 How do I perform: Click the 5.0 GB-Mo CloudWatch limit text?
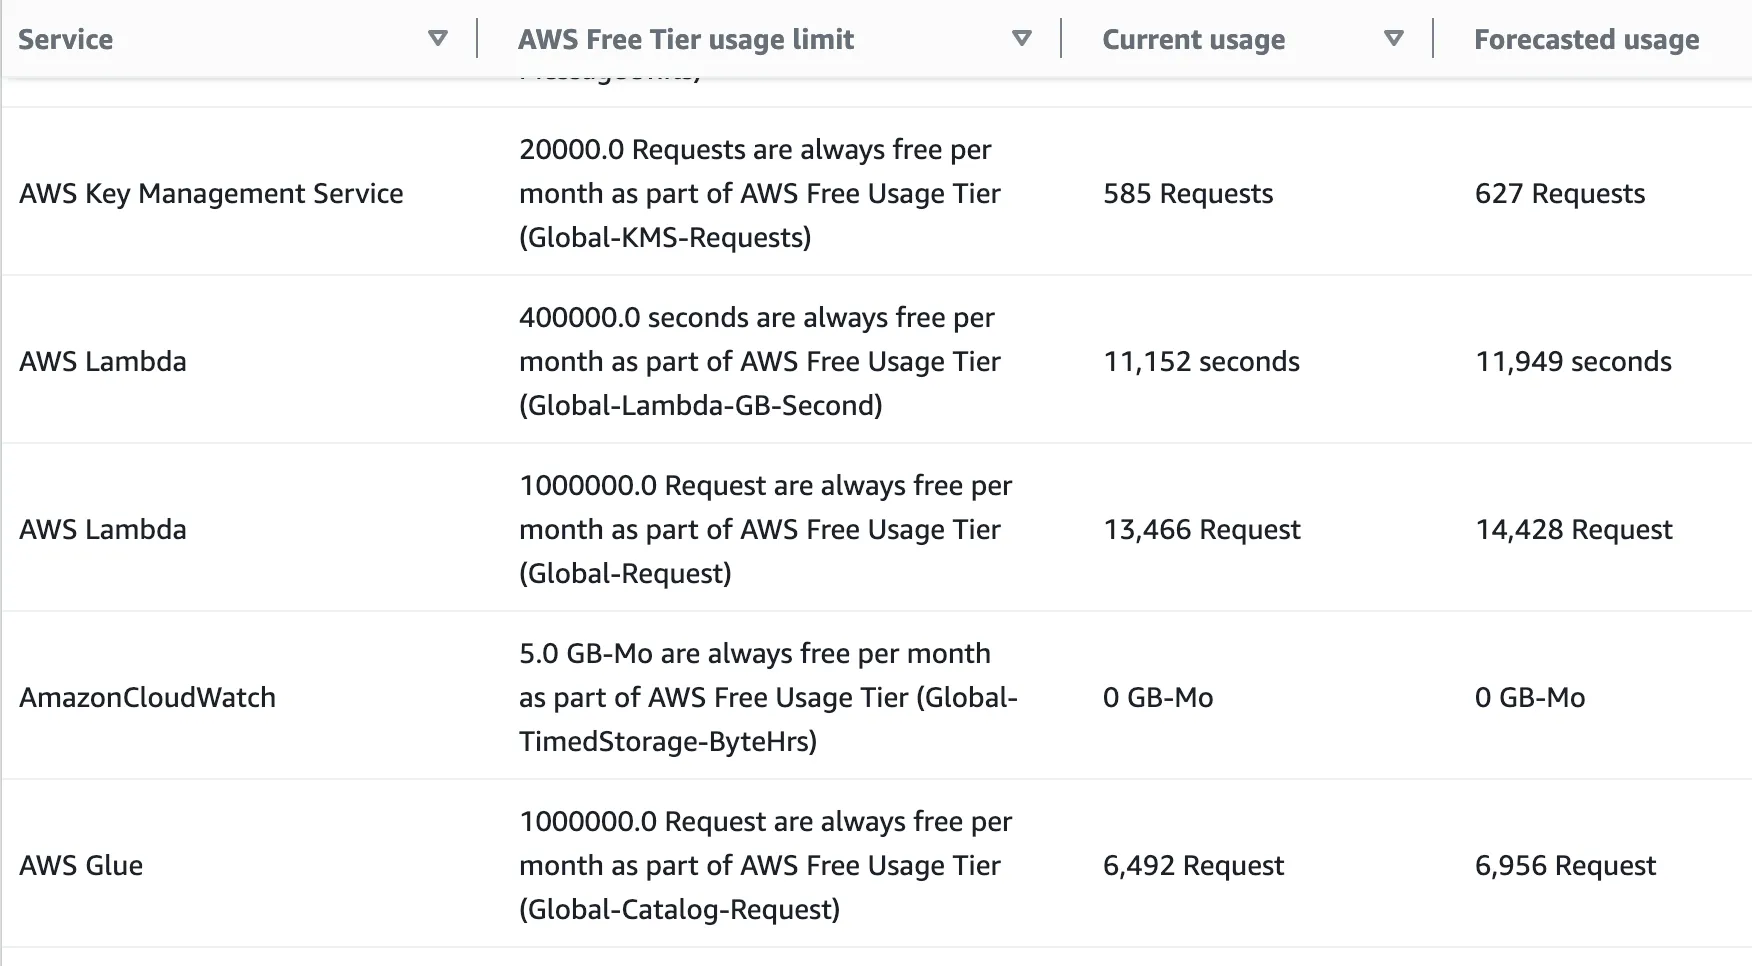(x=768, y=698)
